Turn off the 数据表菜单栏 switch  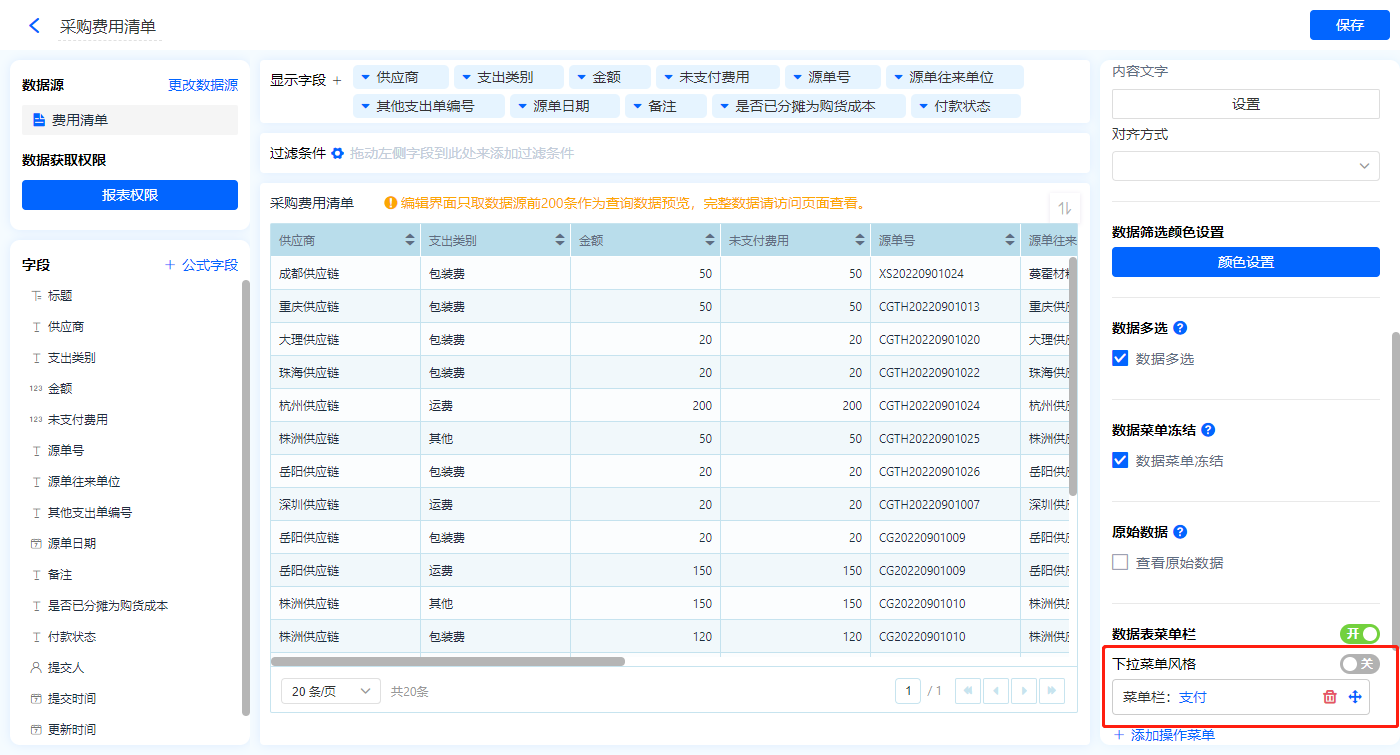1359,634
